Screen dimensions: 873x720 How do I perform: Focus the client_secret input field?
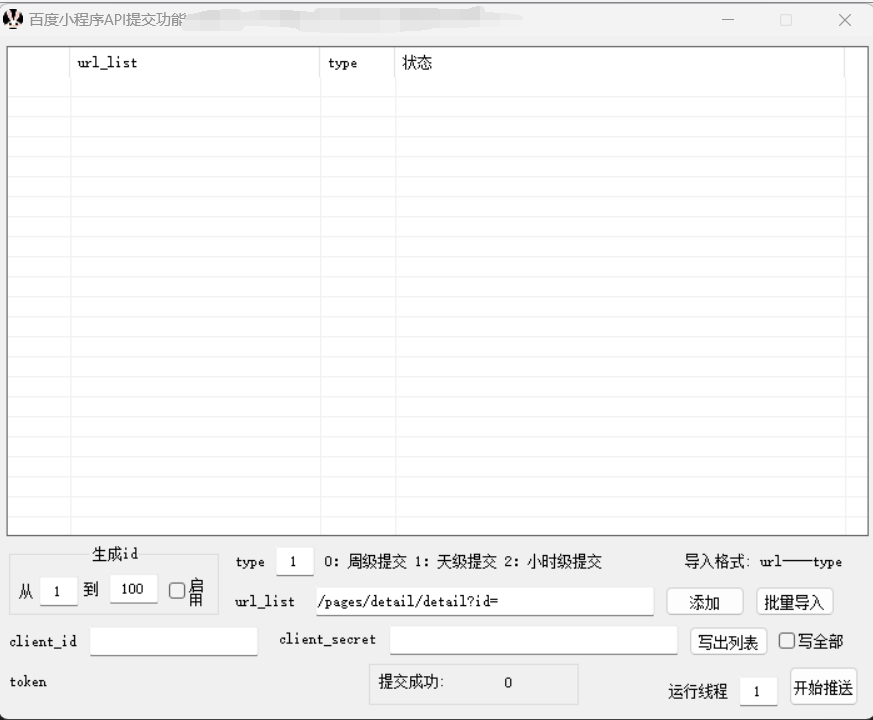533,640
